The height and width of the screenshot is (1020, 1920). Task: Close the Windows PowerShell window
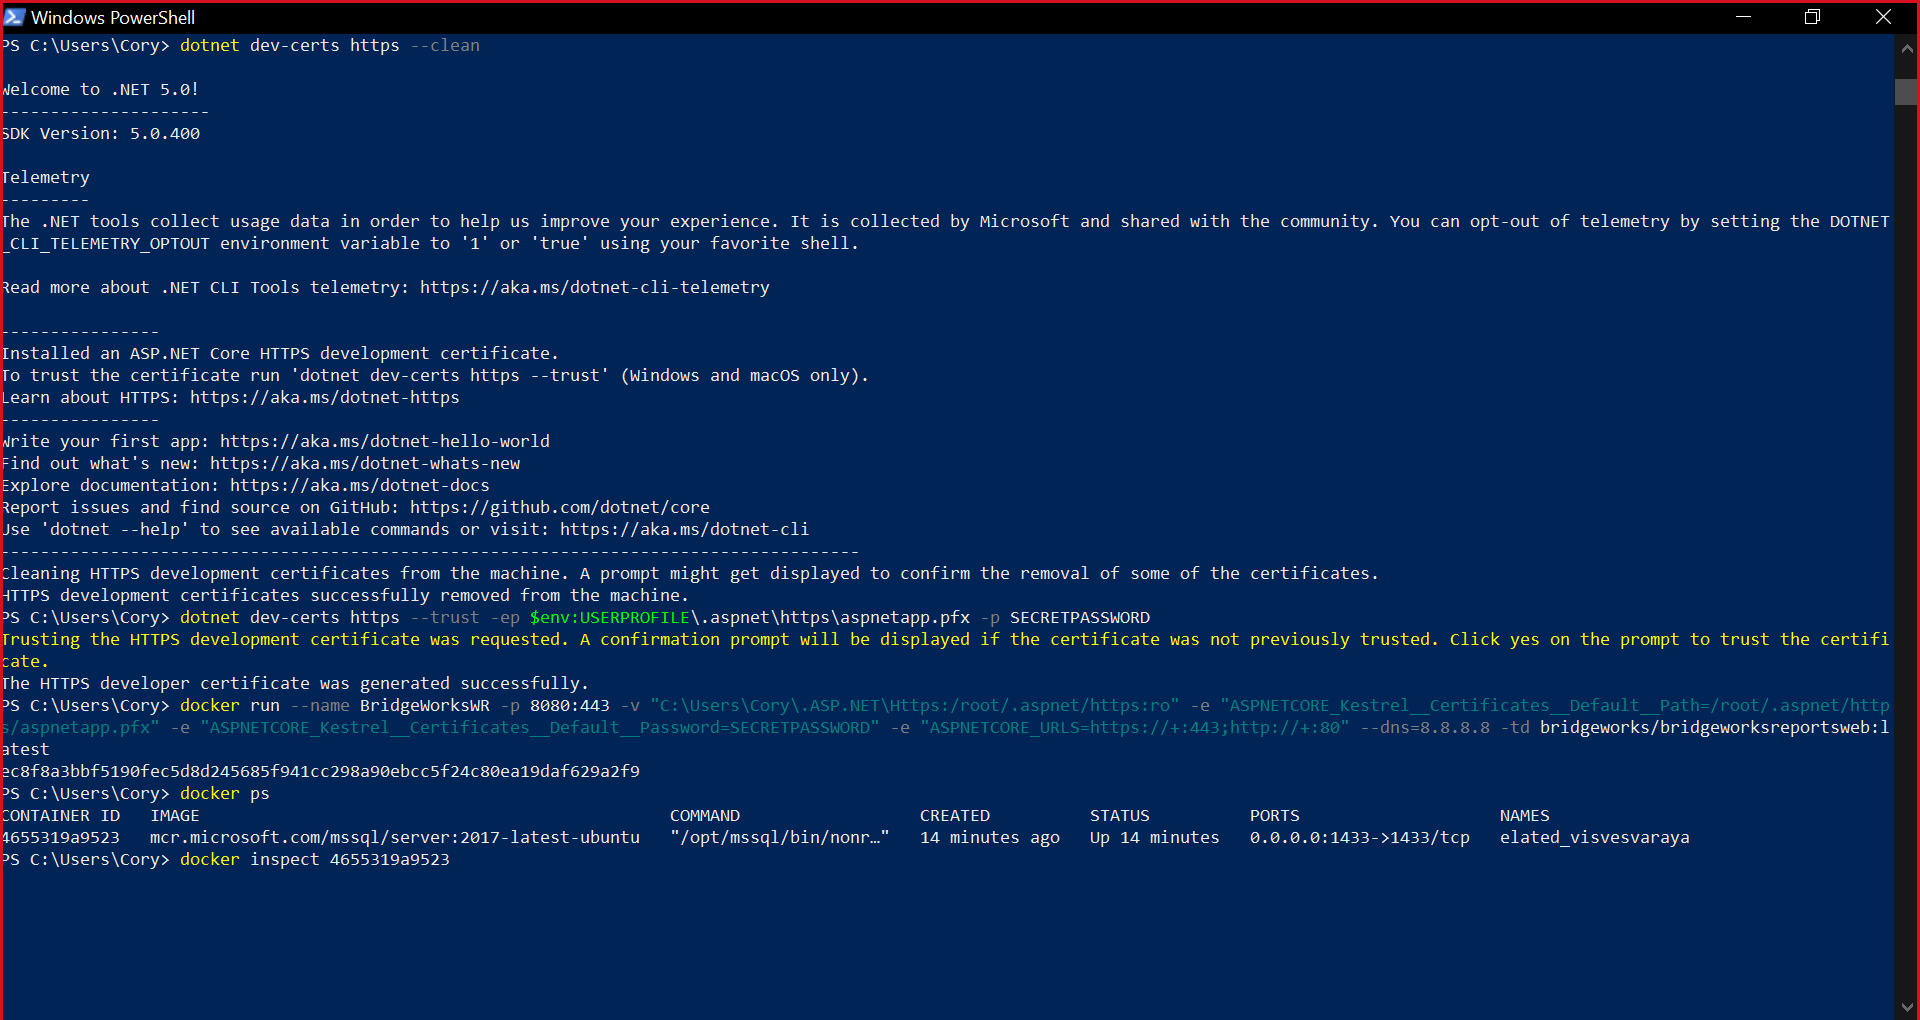tap(1883, 17)
